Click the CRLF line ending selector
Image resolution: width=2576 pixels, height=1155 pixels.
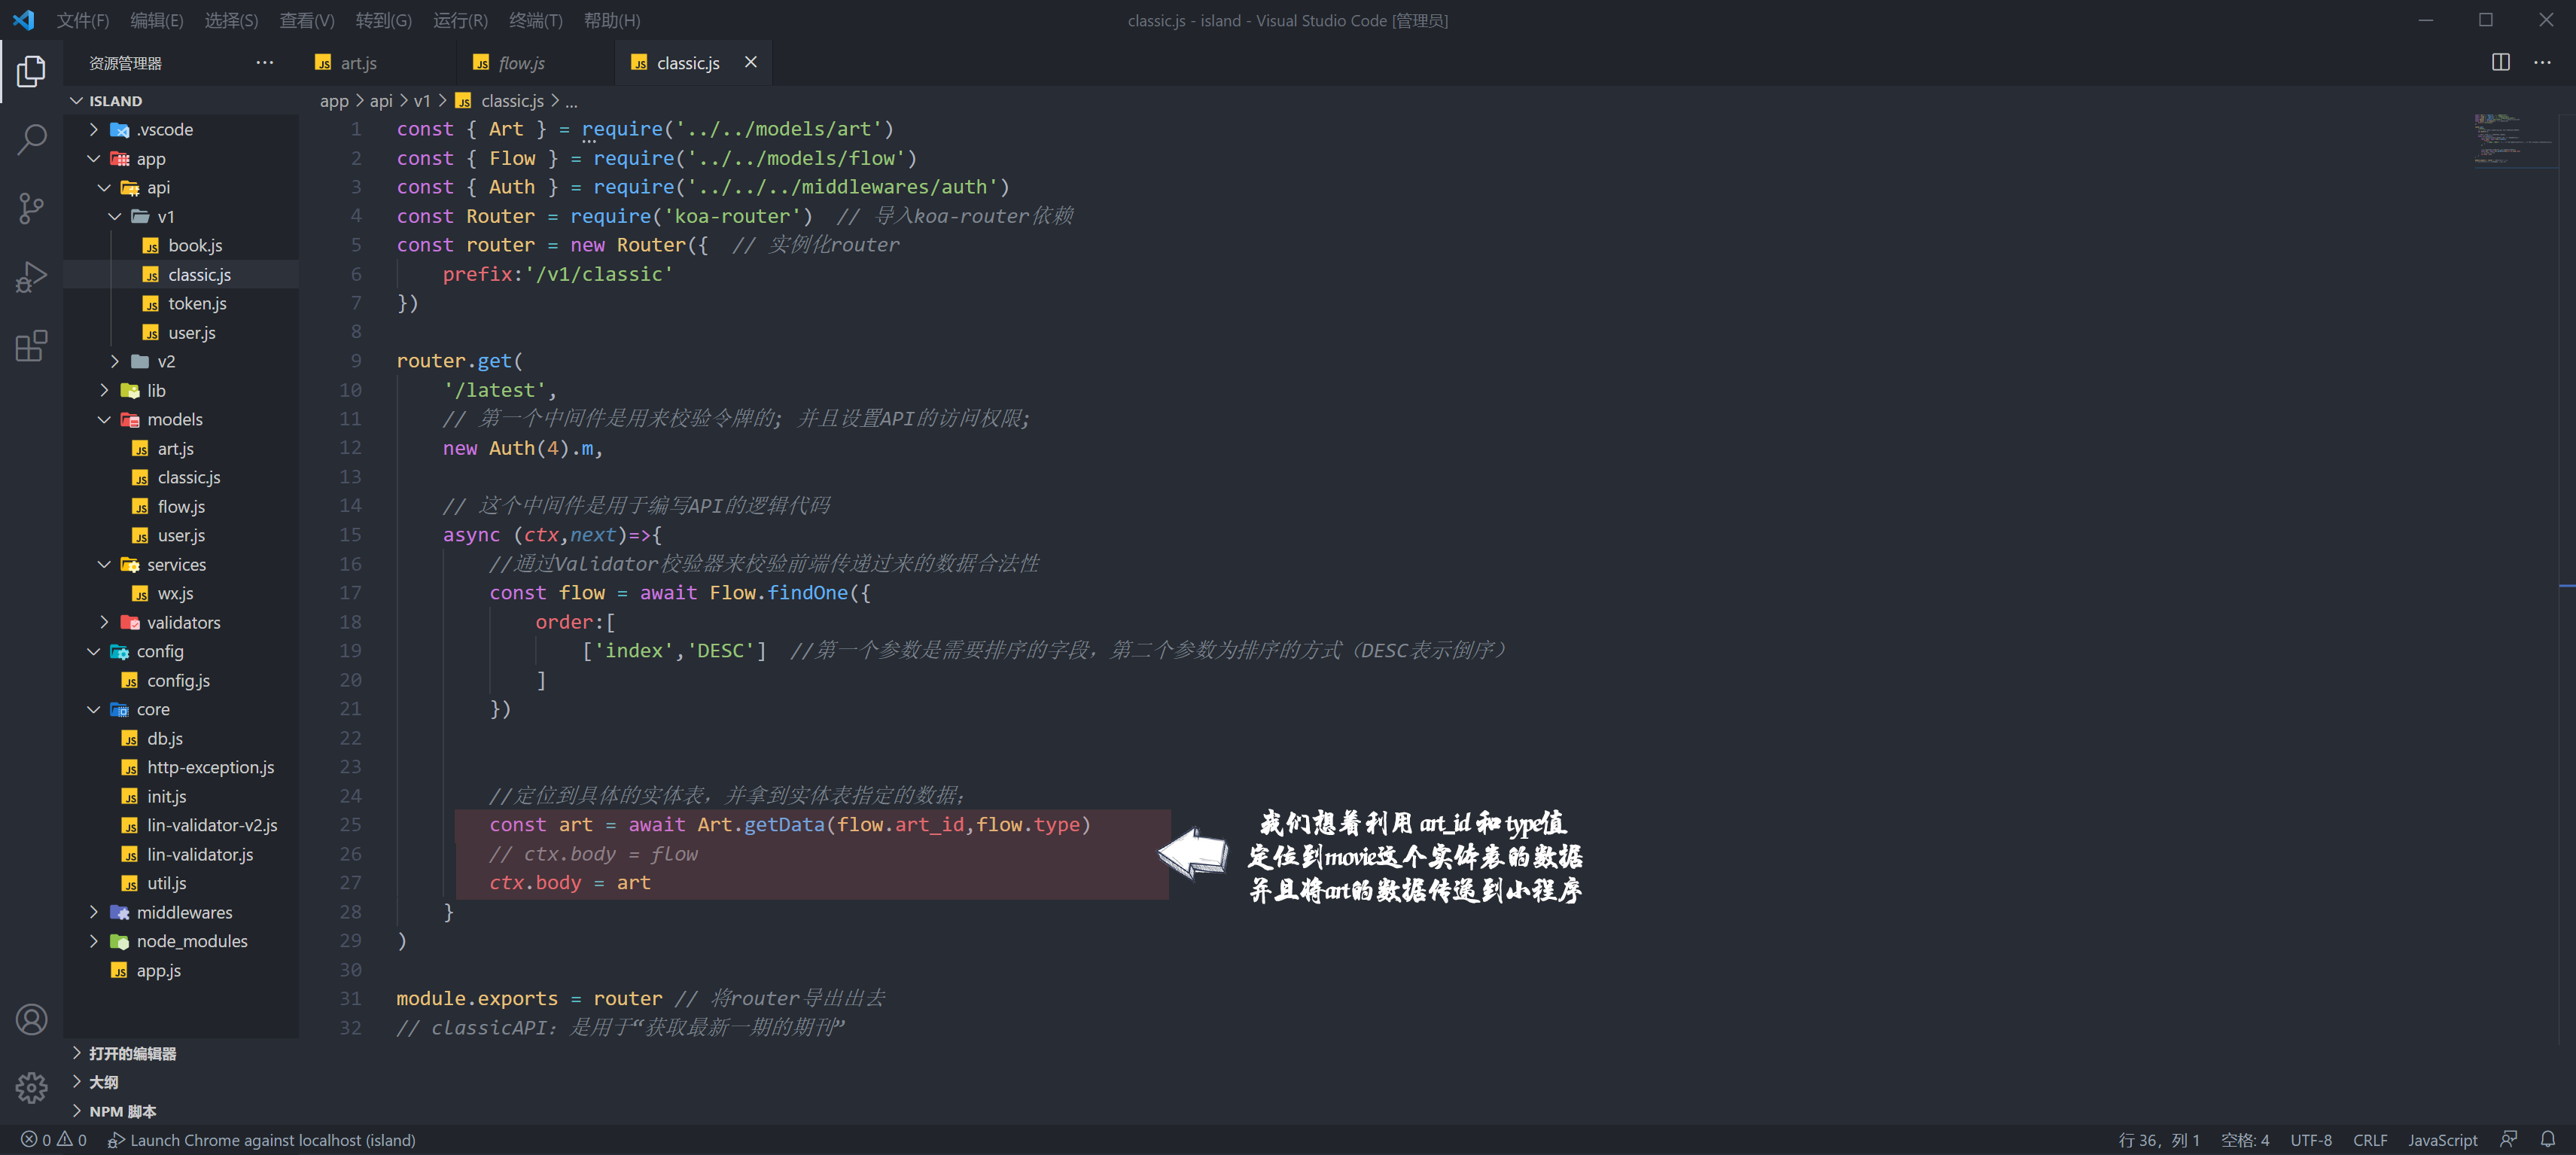click(x=2369, y=1140)
